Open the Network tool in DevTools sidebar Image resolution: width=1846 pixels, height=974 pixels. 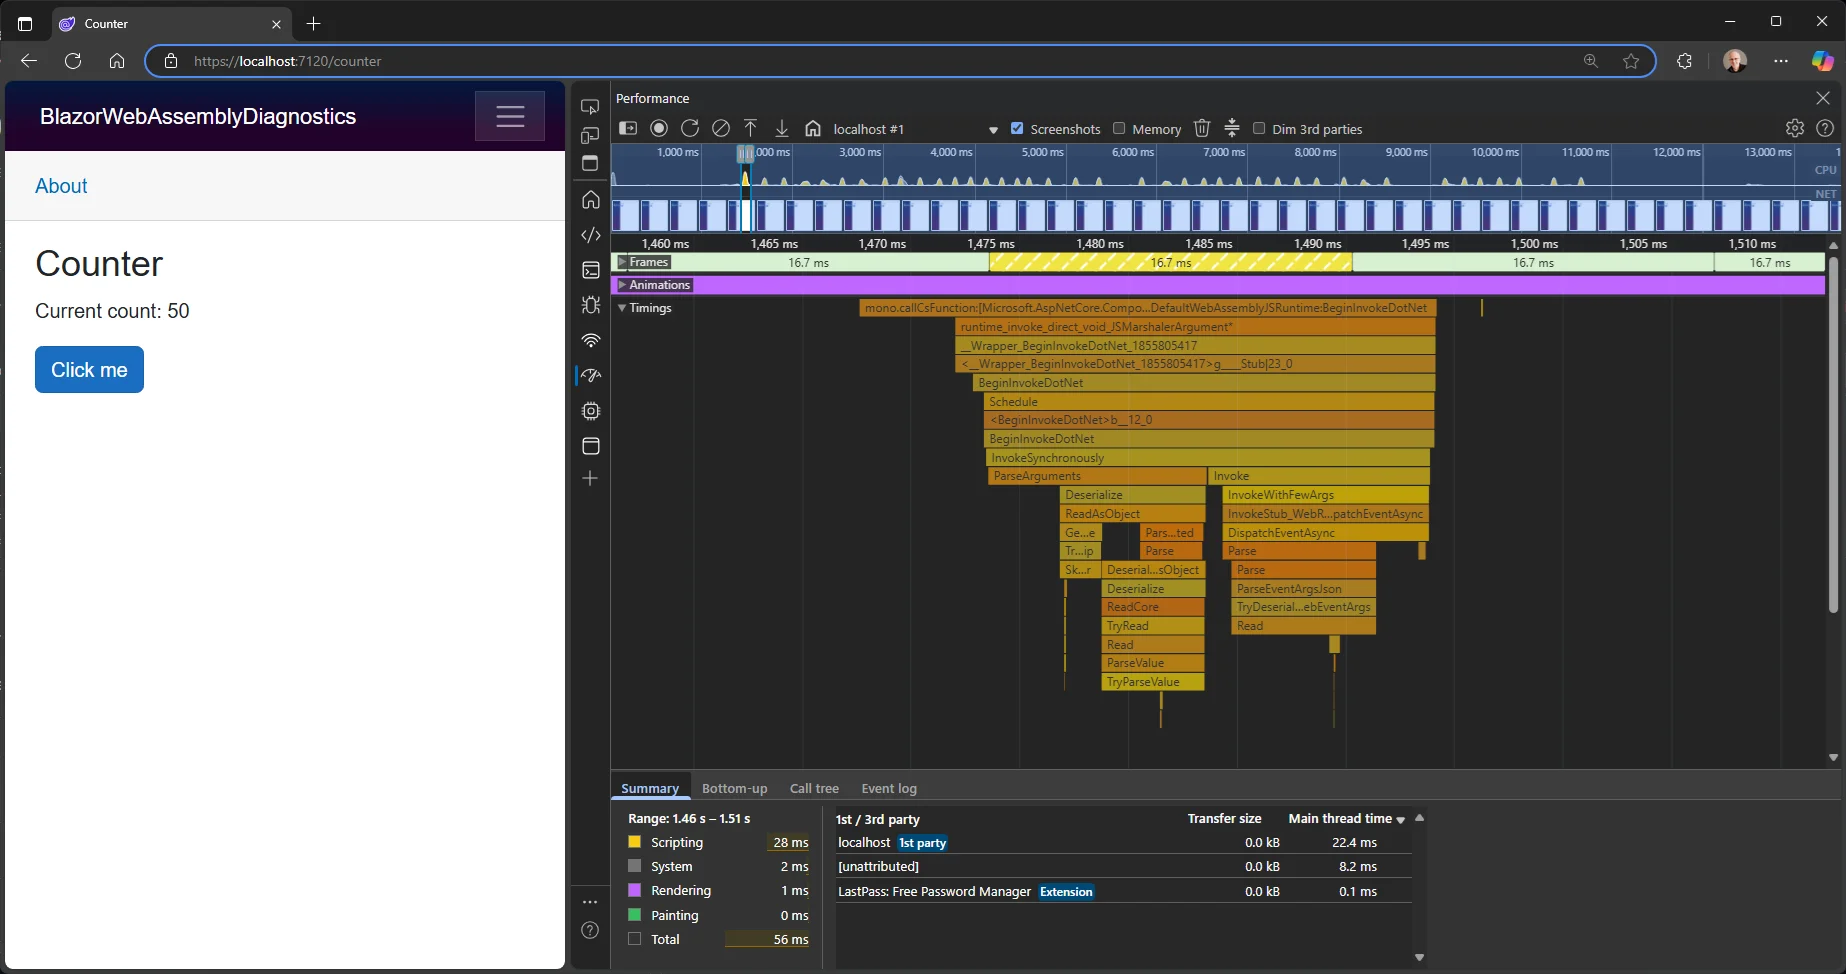(x=591, y=341)
